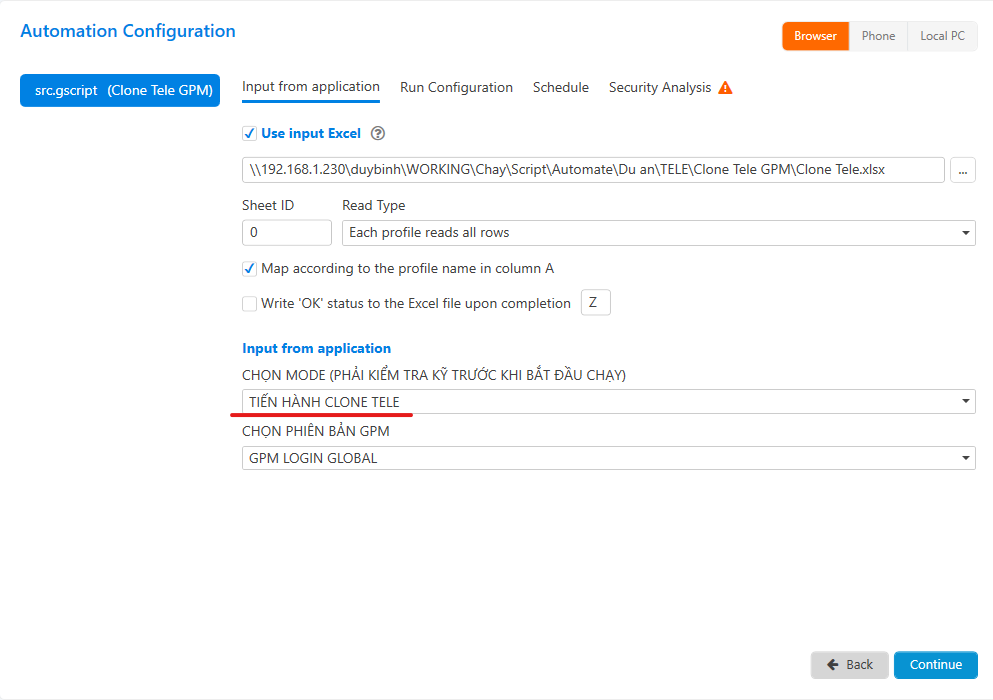The height and width of the screenshot is (700, 993).
Task: Go to the Security Analysis tab
Action: point(660,88)
